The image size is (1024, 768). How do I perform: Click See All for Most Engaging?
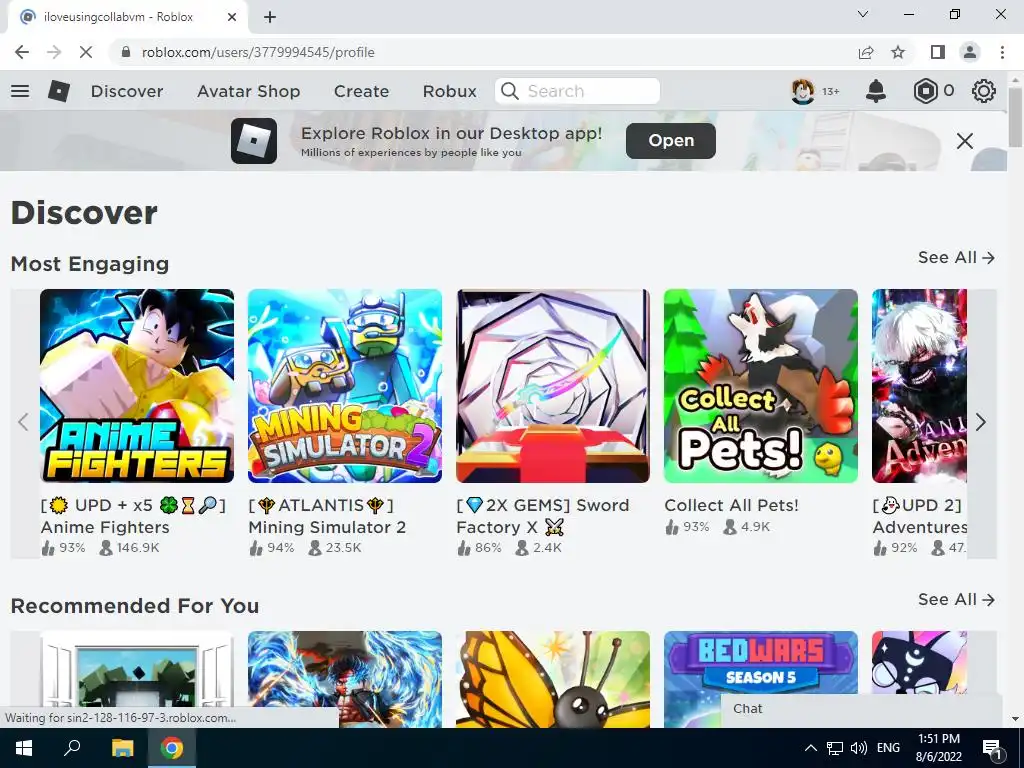pyautogui.click(x=956, y=257)
